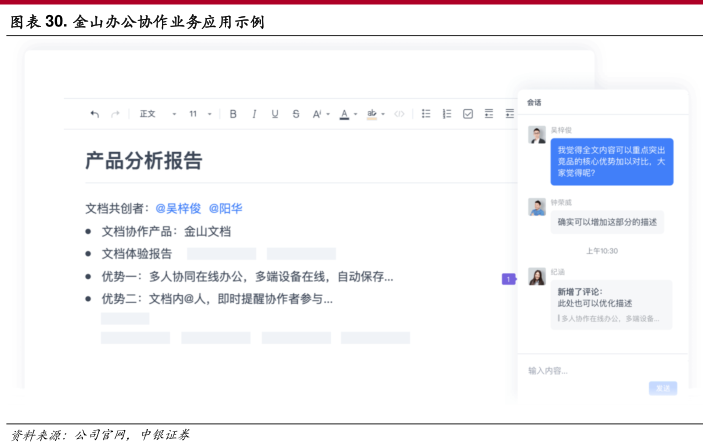Click the undo arrow in the toolbar

(x=95, y=114)
